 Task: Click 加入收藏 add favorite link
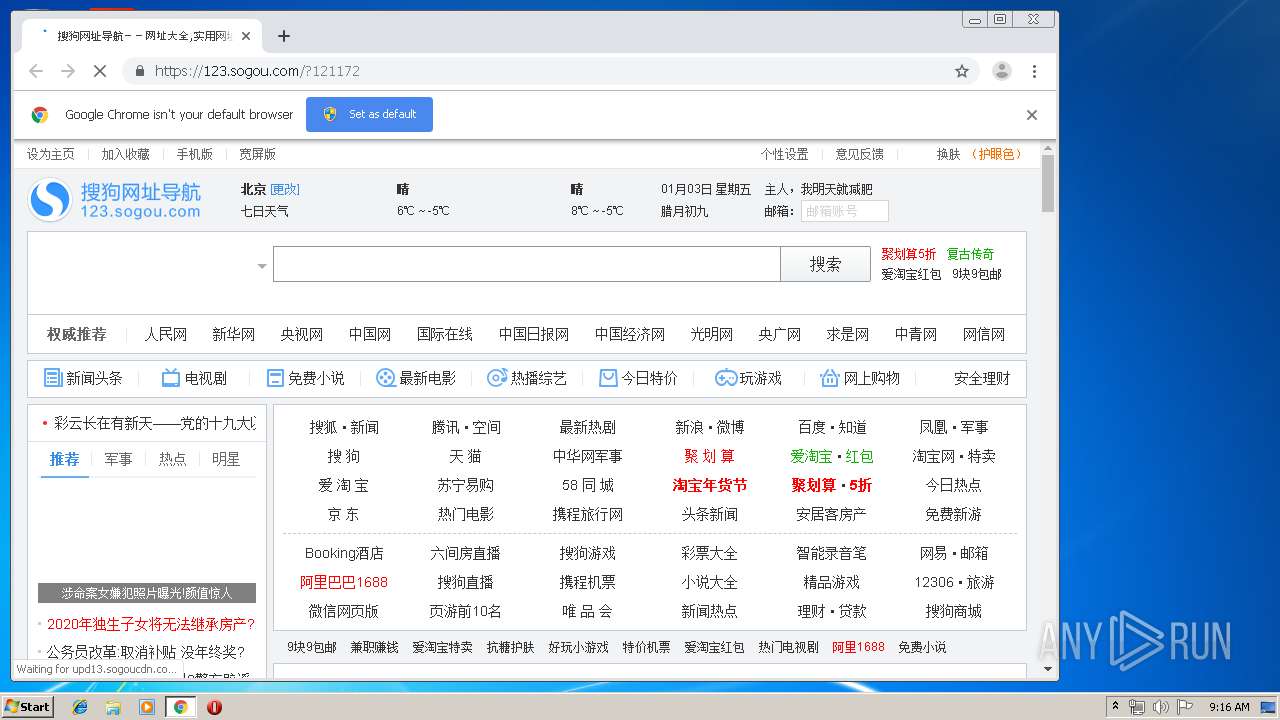[125, 154]
